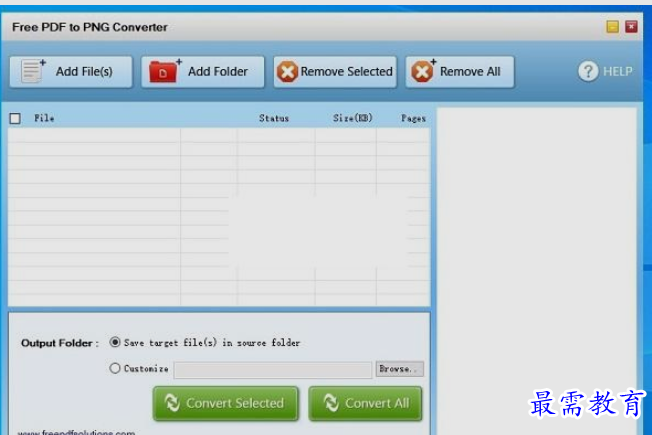Click the Convert Selected button
Image resolution: width=652 pixels, height=435 pixels.
(x=226, y=403)
